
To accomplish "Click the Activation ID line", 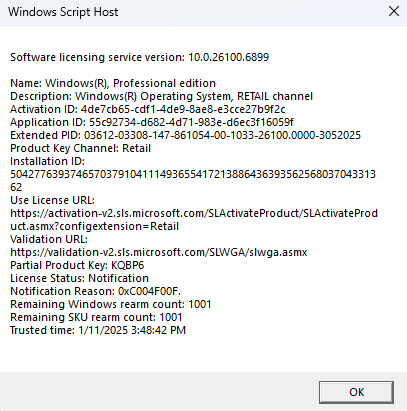I will click(x=148, y=109).
